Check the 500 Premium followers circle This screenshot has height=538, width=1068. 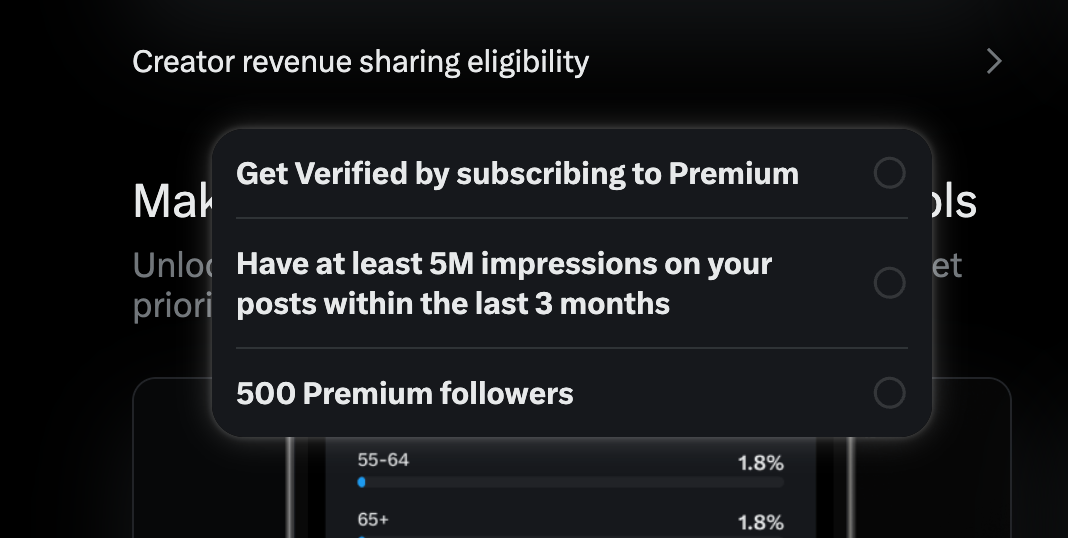[889, 393]
